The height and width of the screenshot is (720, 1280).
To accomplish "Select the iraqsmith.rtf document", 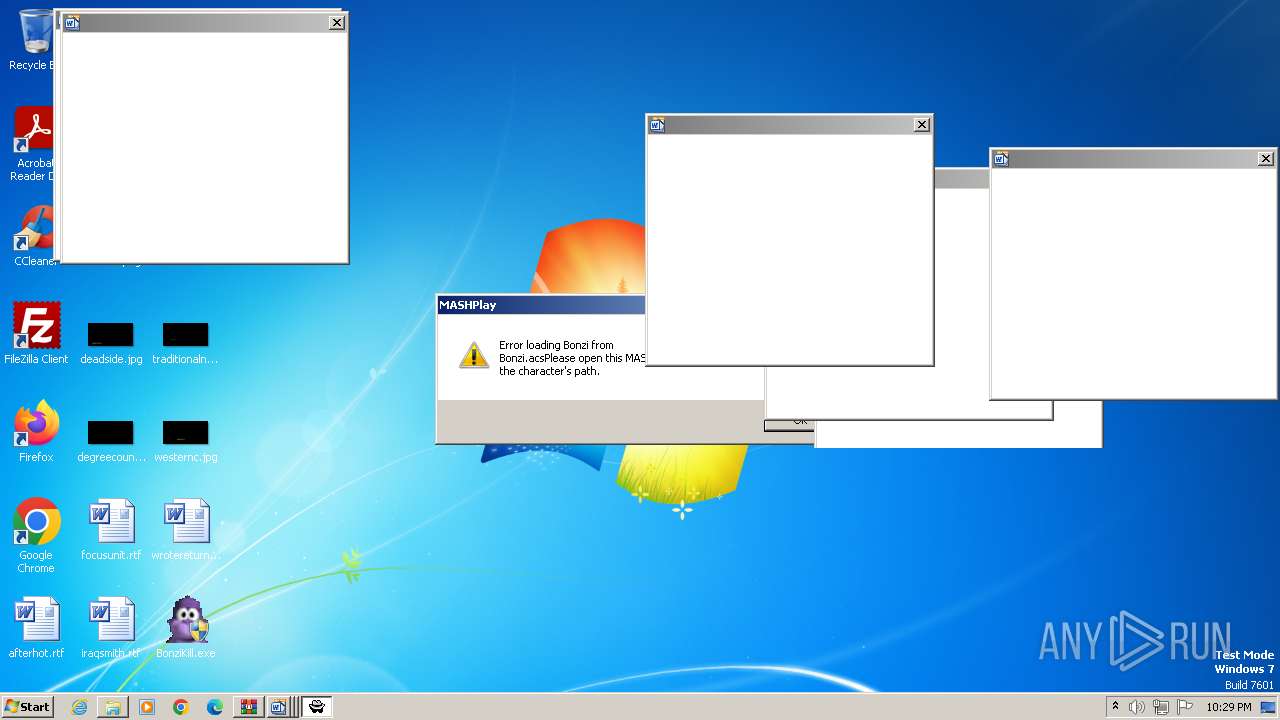I will [x=111, y=627].
